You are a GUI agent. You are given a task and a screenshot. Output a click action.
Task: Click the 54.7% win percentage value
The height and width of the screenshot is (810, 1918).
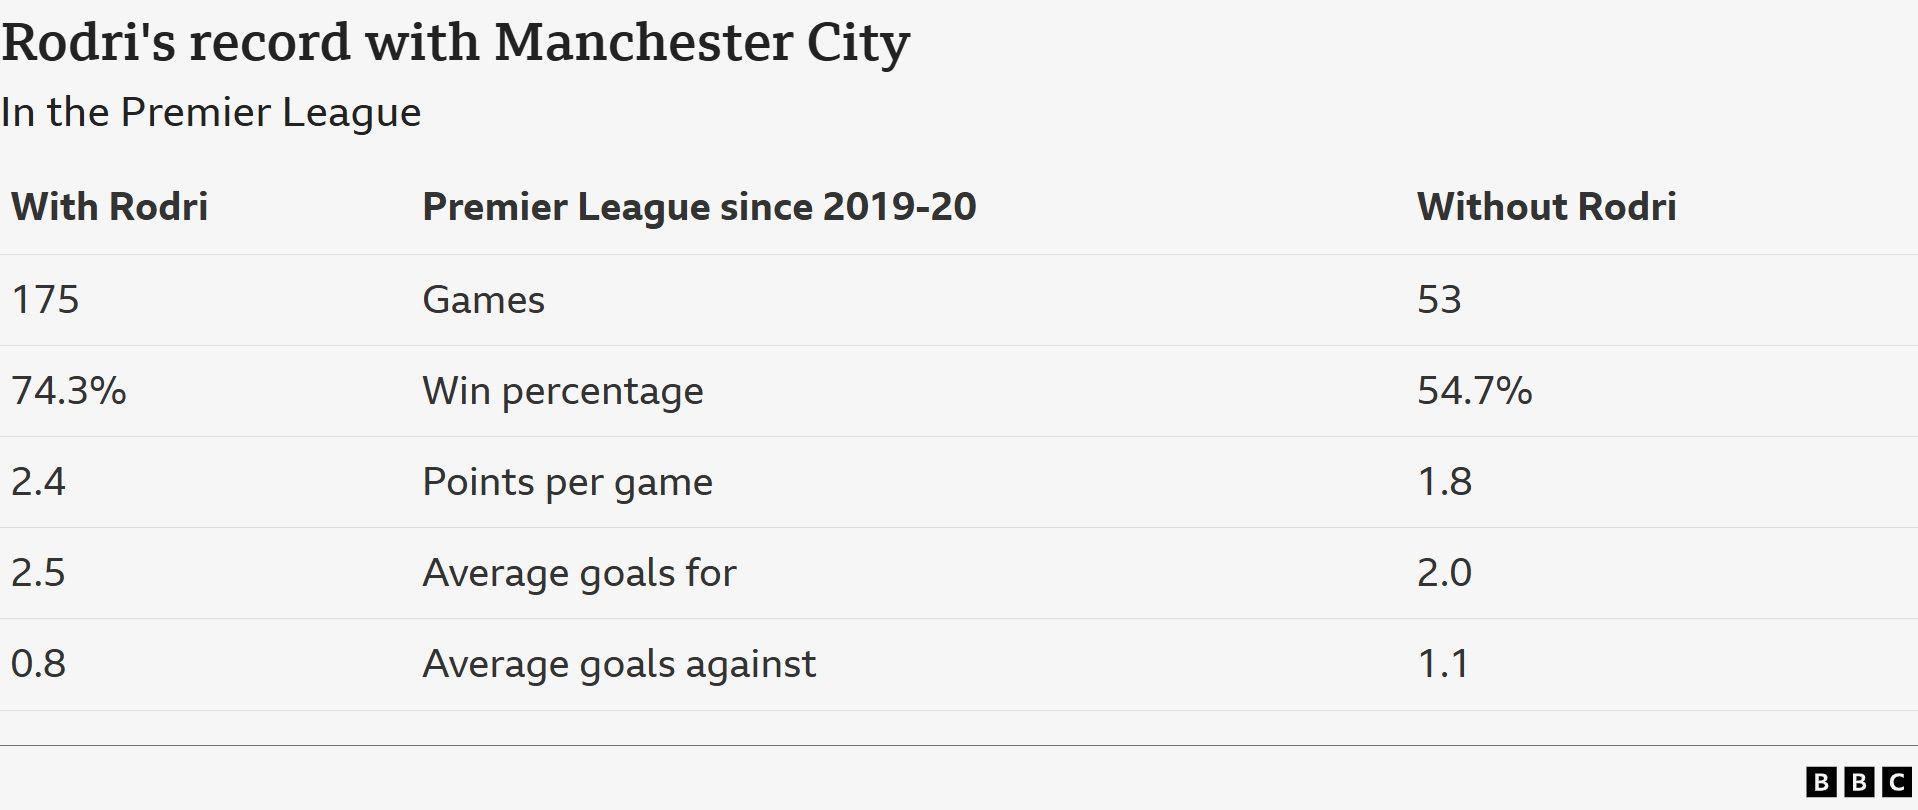point(1475,391)
